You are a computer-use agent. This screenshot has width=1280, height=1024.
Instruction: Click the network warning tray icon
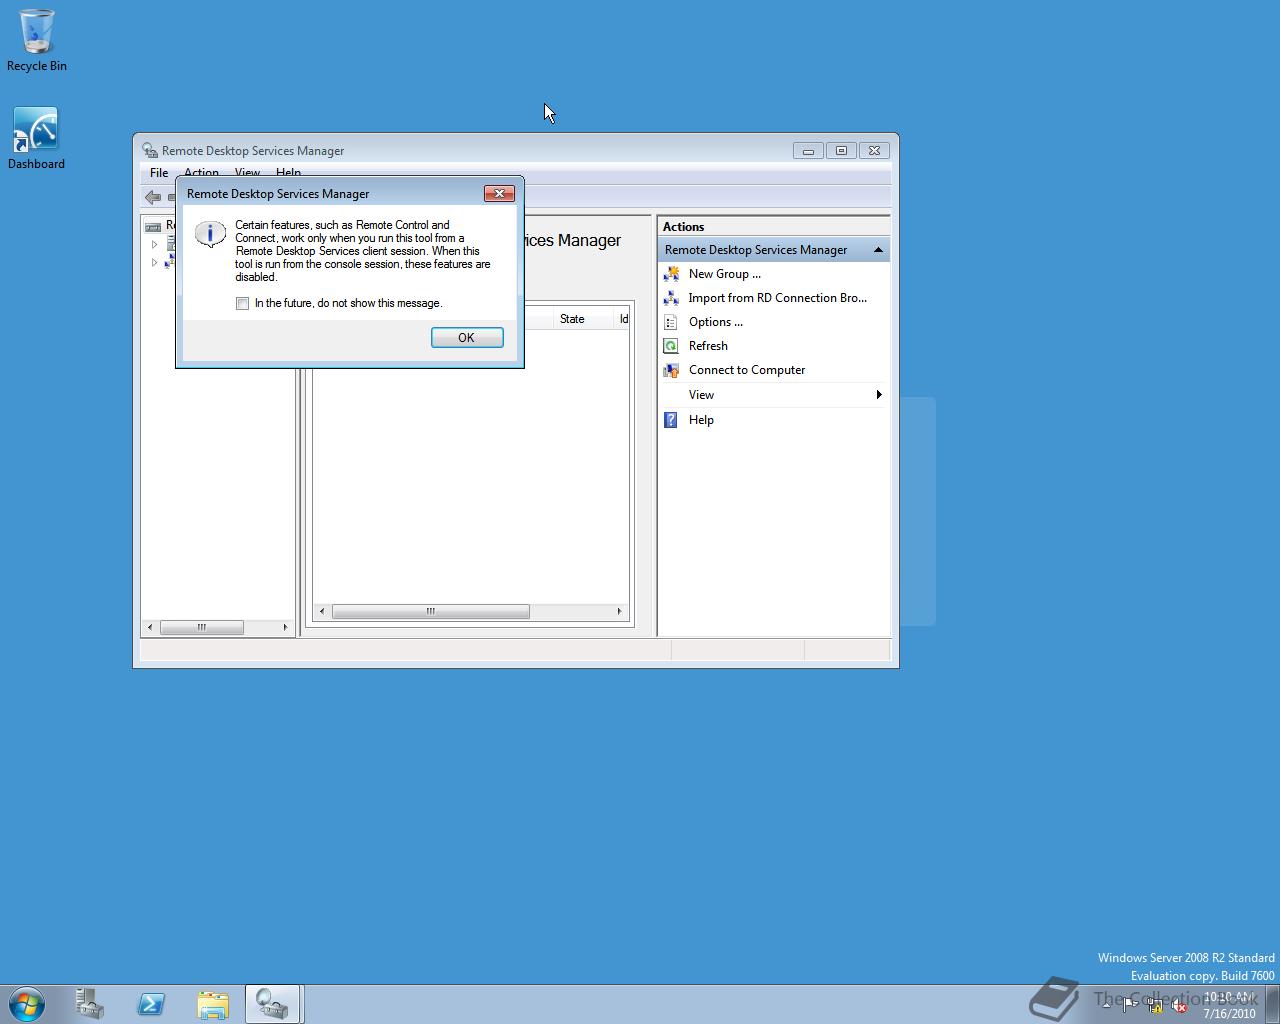(x=1155, y=1006)
